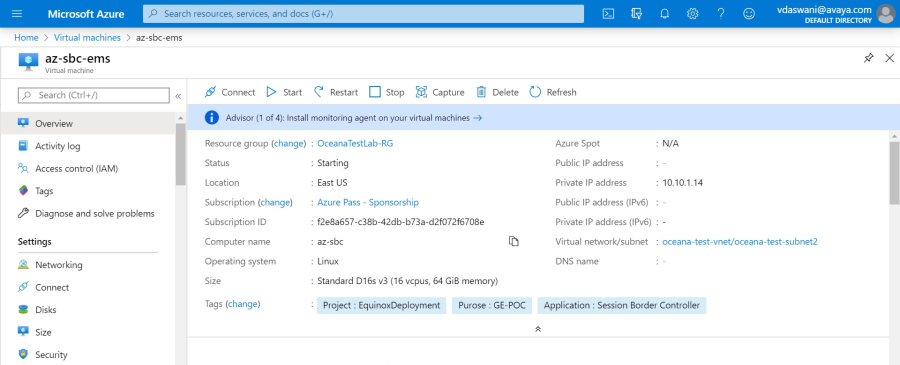
Task: Click the main pane vertical scrollbar
Action: click(895, 172)
